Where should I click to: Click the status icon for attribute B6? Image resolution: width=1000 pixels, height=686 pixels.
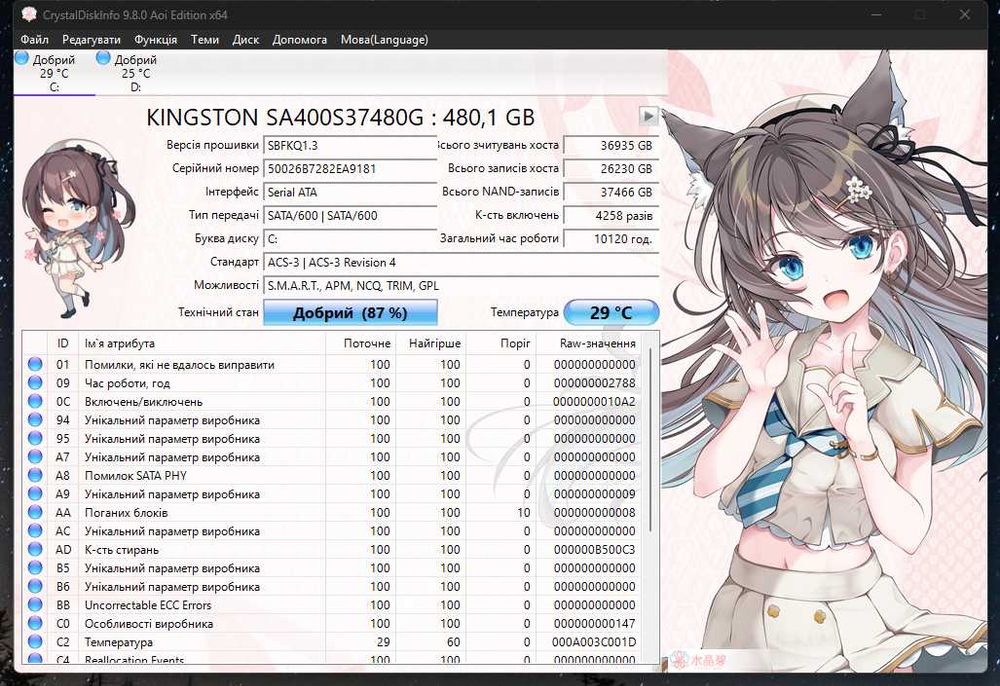point(35,586)
